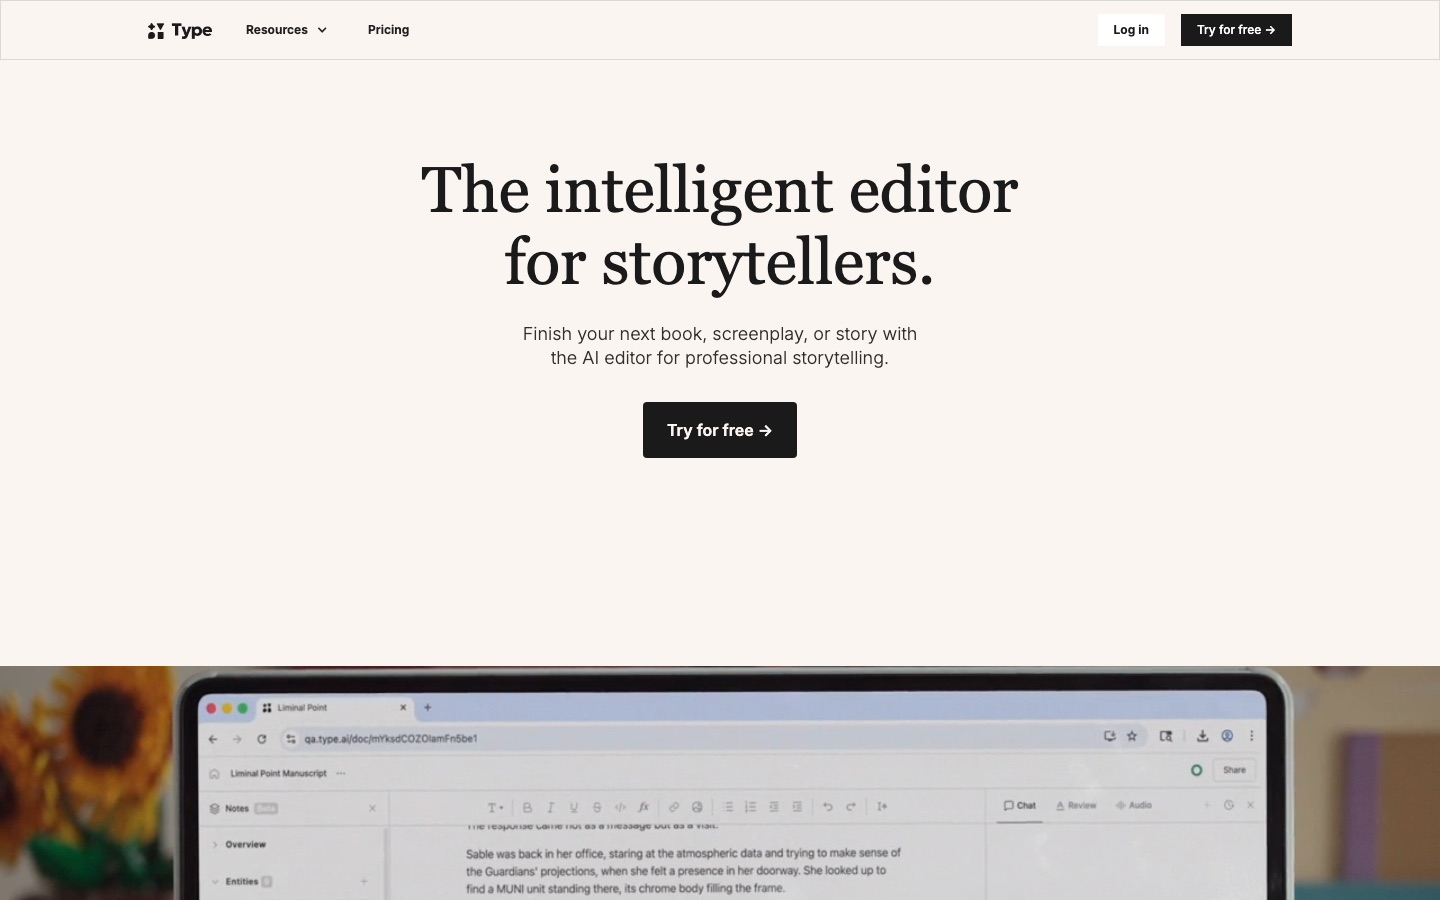
Task: Click the Log in button
Action: point(1131,30)
